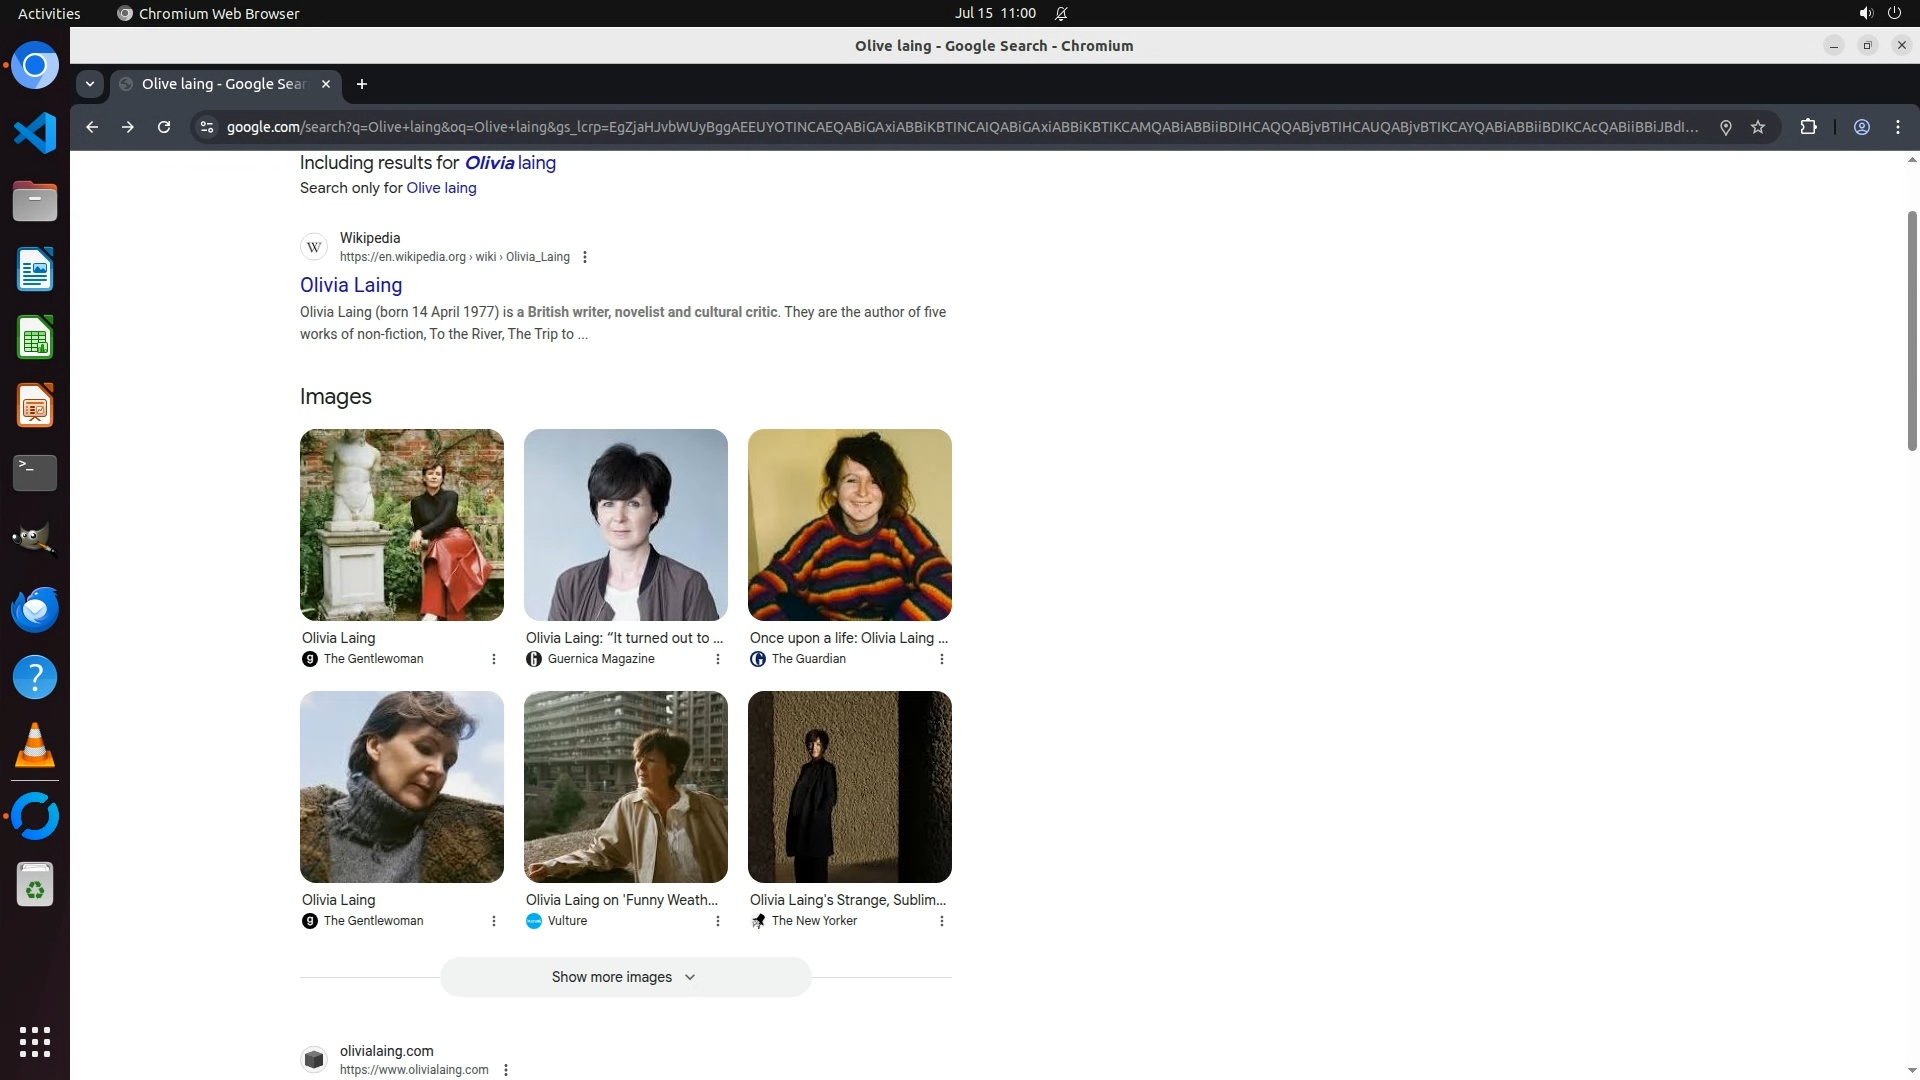Open the Extensions puzzle icon

coord(1808,127)
